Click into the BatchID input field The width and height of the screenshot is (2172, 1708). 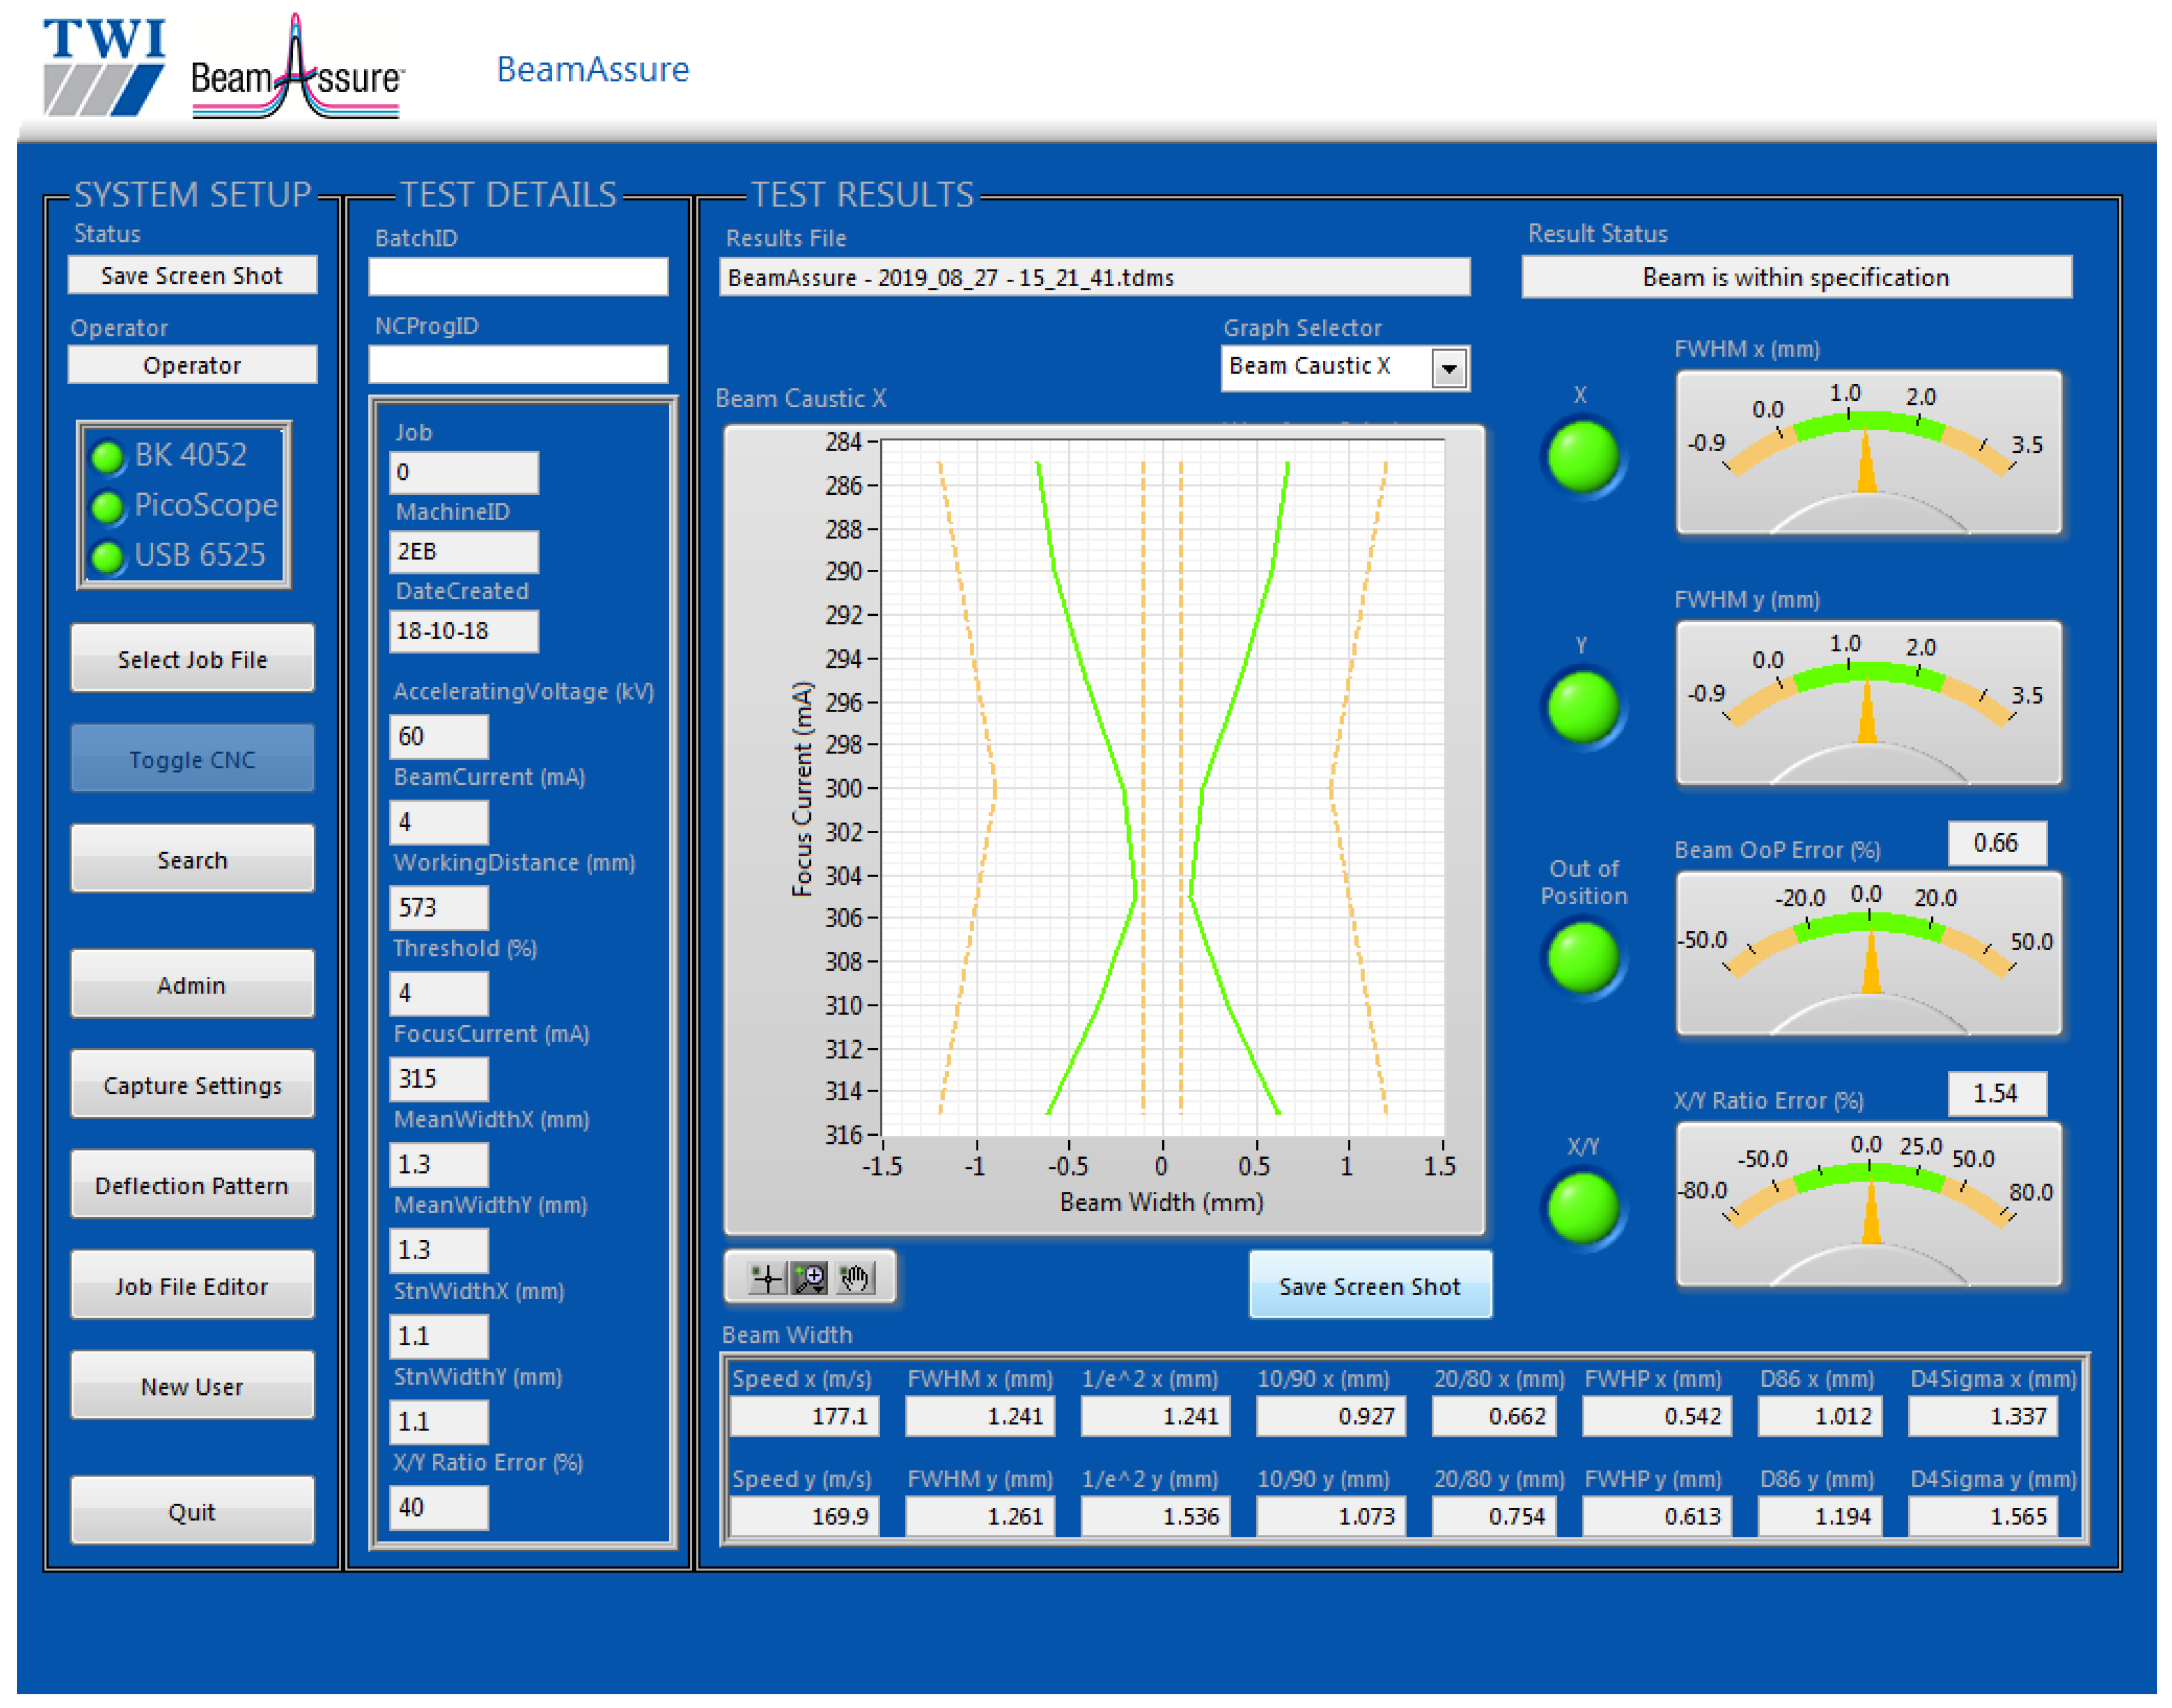(x=518, y=277)
